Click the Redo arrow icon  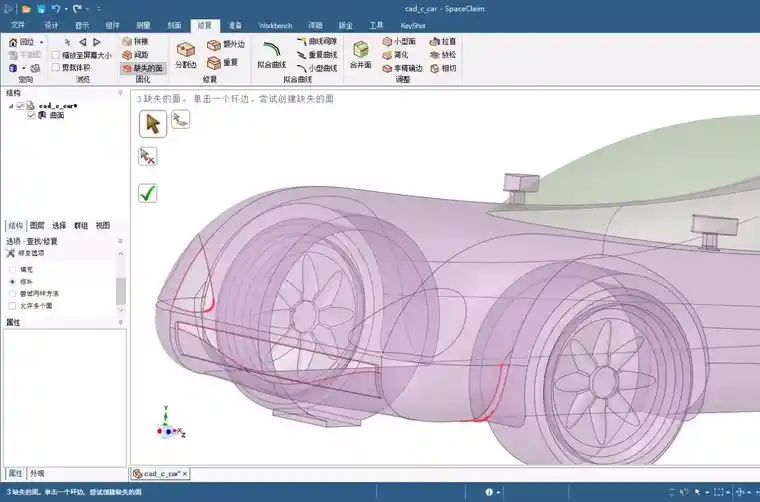(77, 9)
